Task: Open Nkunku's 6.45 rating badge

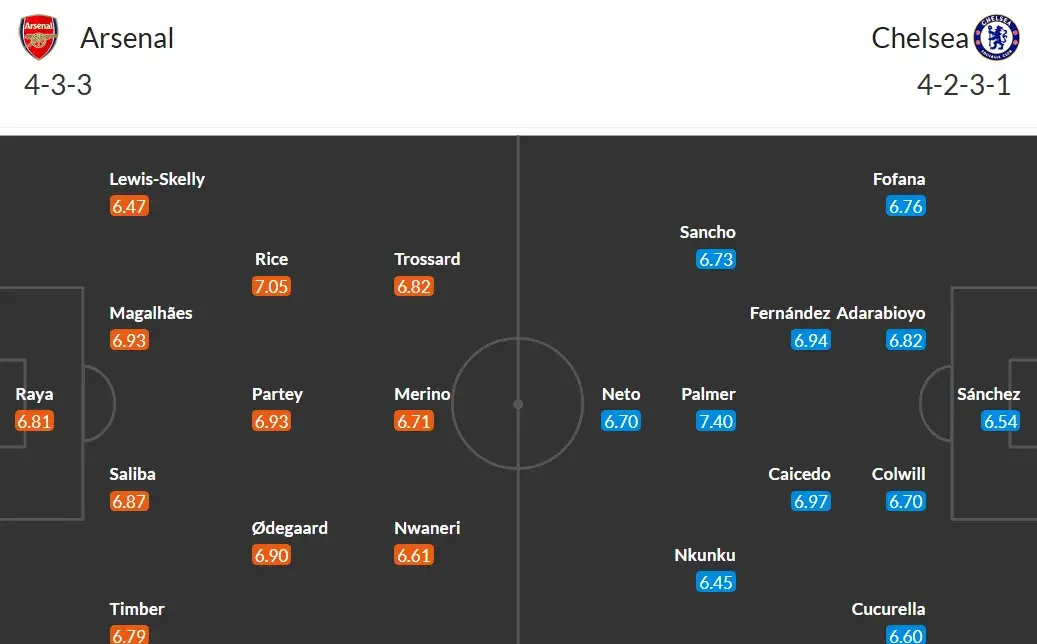Action: pyautogui.click(x=716, y=582)
